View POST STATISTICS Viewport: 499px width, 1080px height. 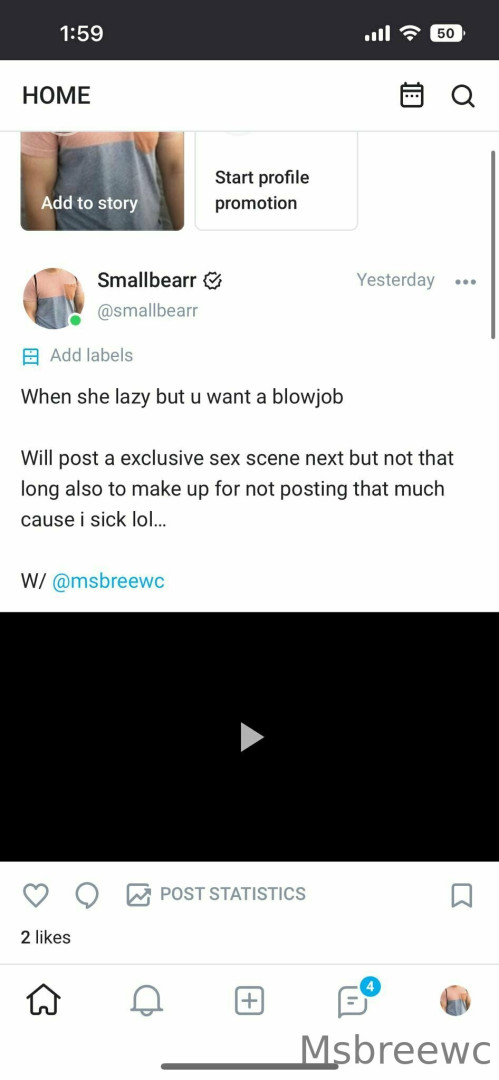pyautogui.click(x=216, y=894)
